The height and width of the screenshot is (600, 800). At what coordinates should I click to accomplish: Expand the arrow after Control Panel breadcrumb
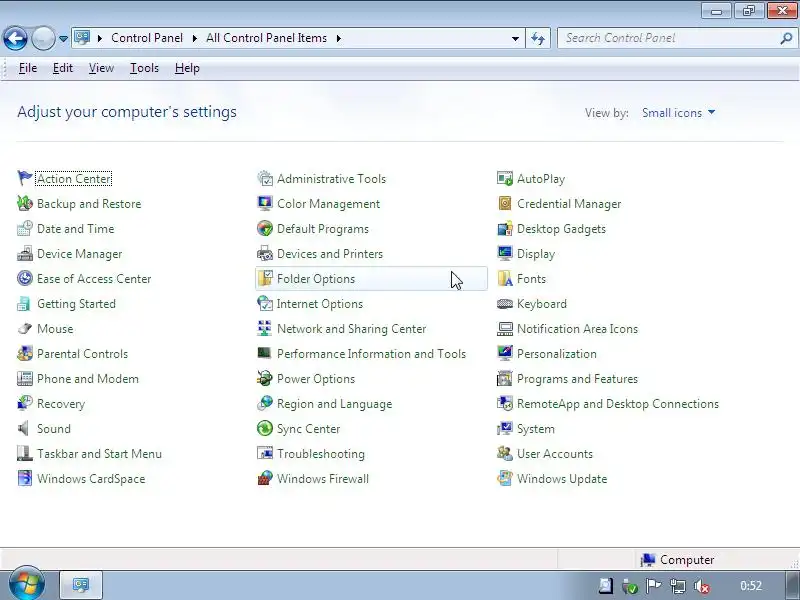(194, 38)
